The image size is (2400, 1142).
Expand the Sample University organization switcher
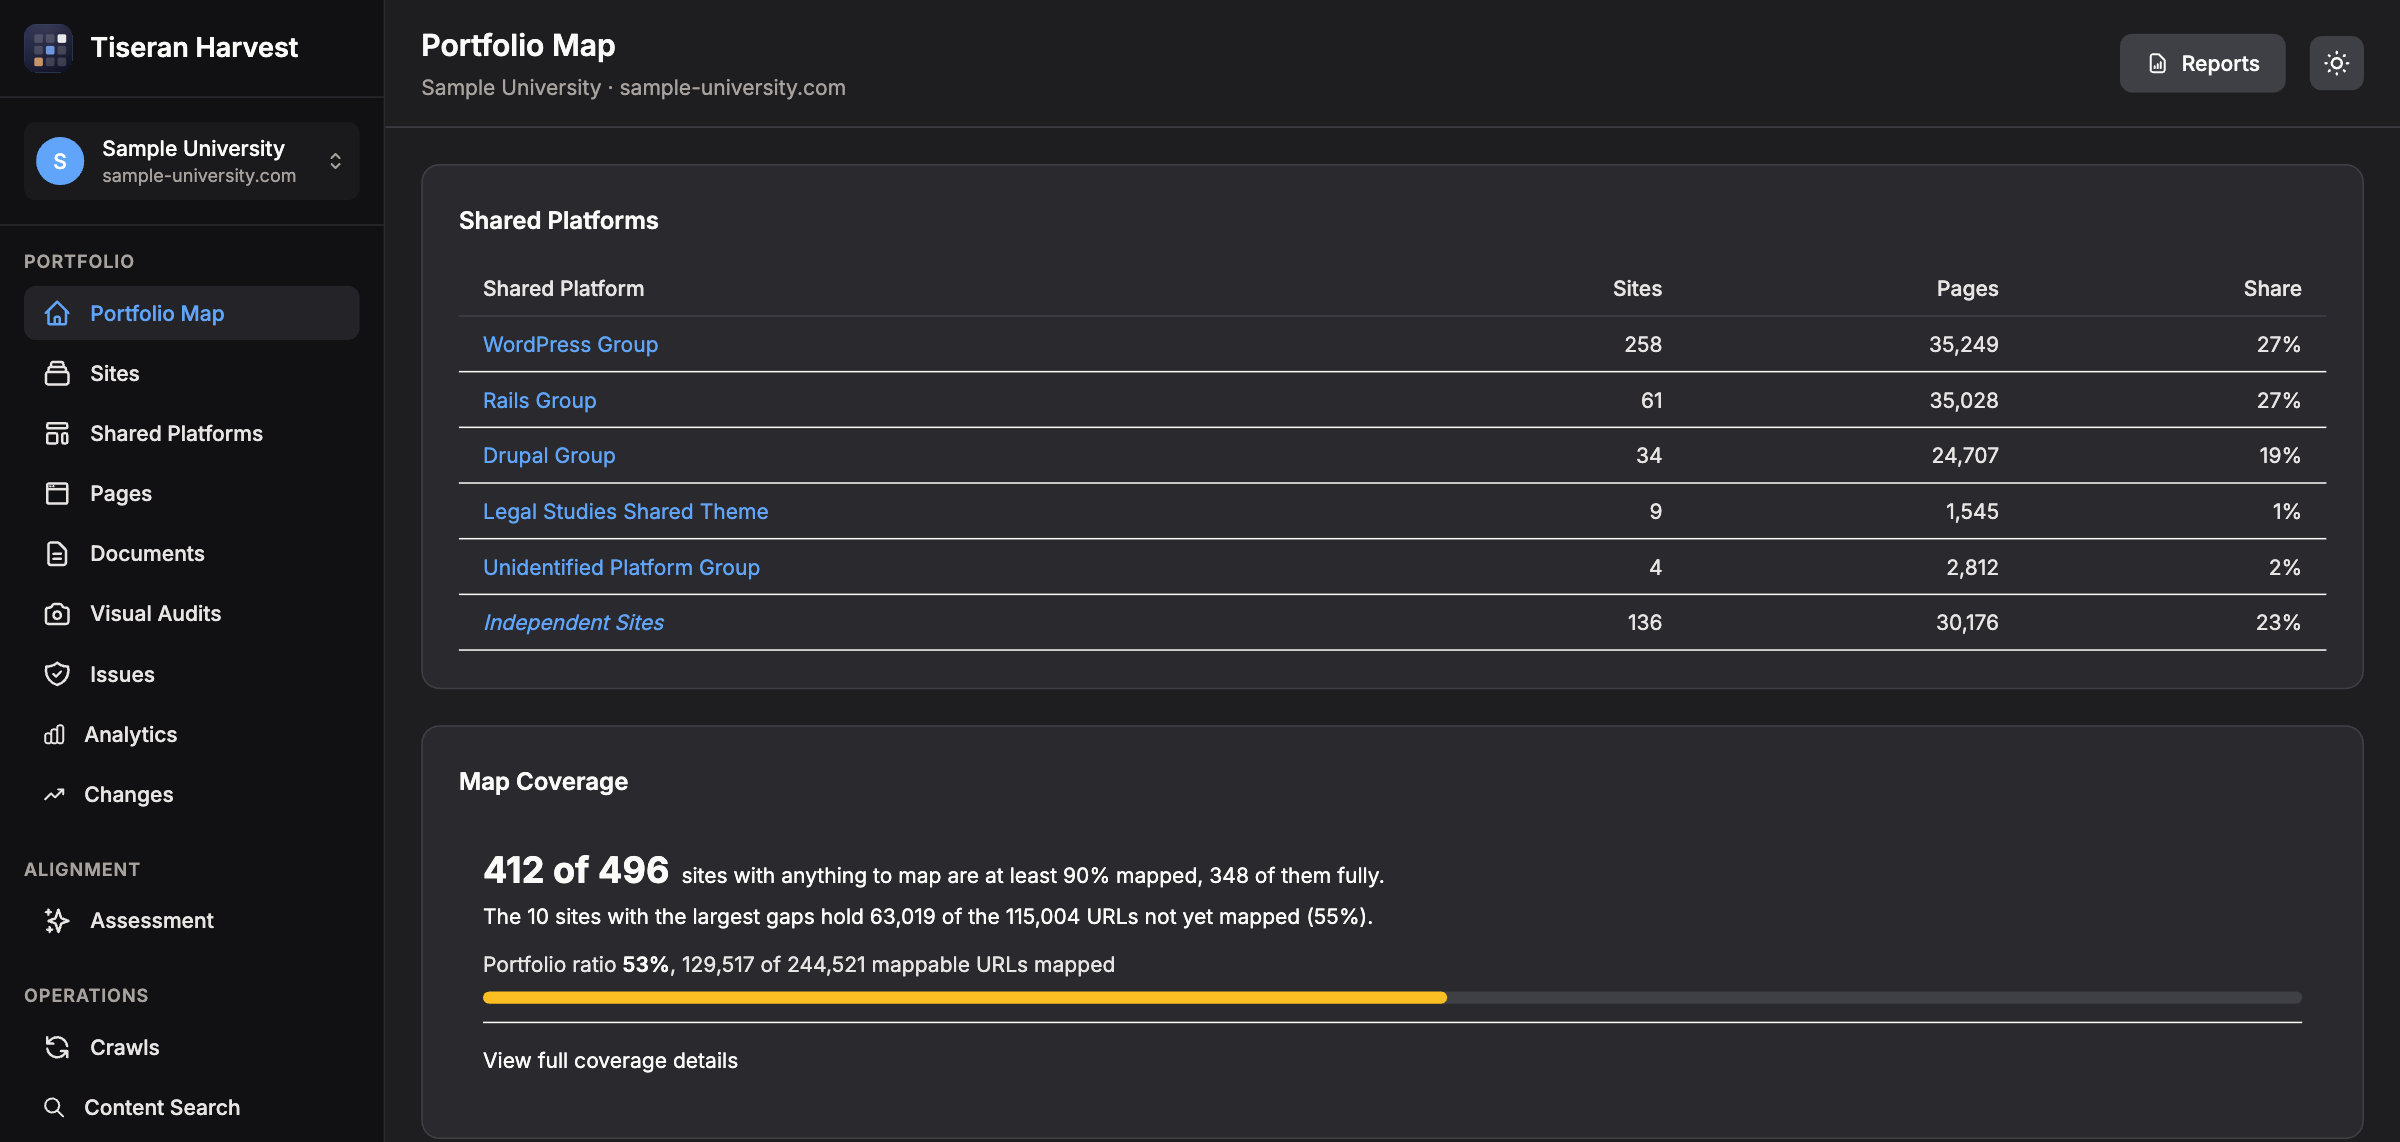(191, 161)
